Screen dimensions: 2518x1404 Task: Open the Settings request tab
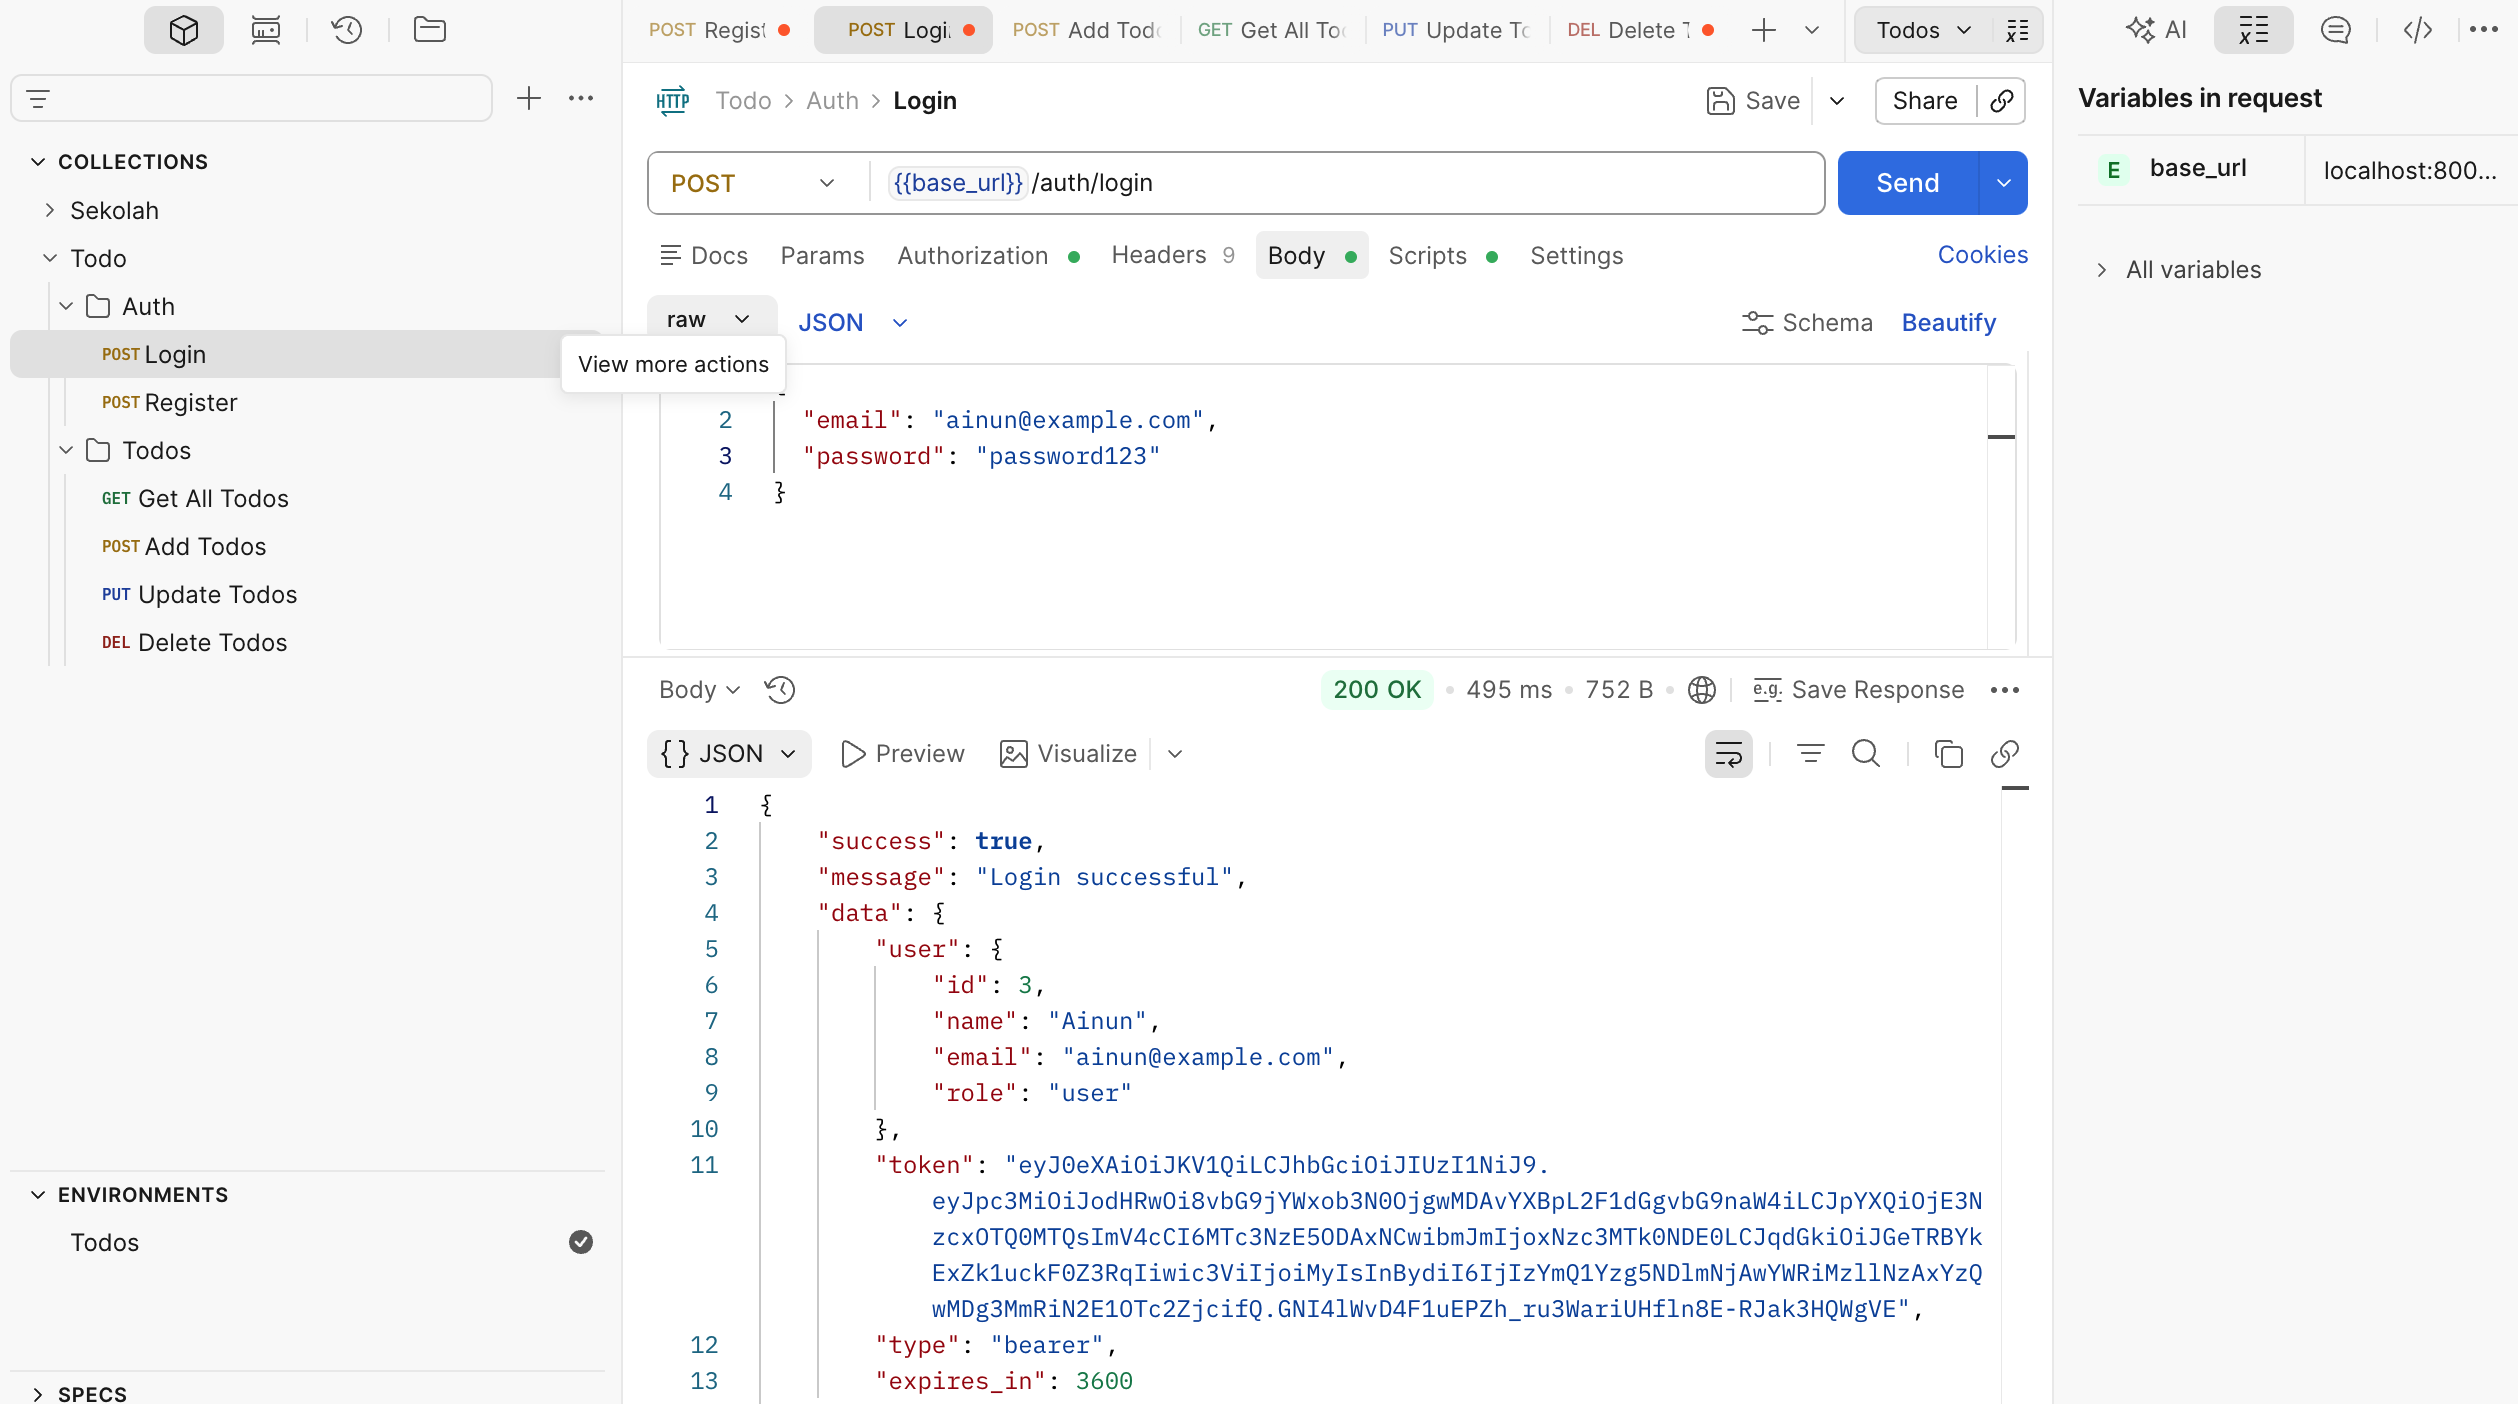click(1576, 256)
